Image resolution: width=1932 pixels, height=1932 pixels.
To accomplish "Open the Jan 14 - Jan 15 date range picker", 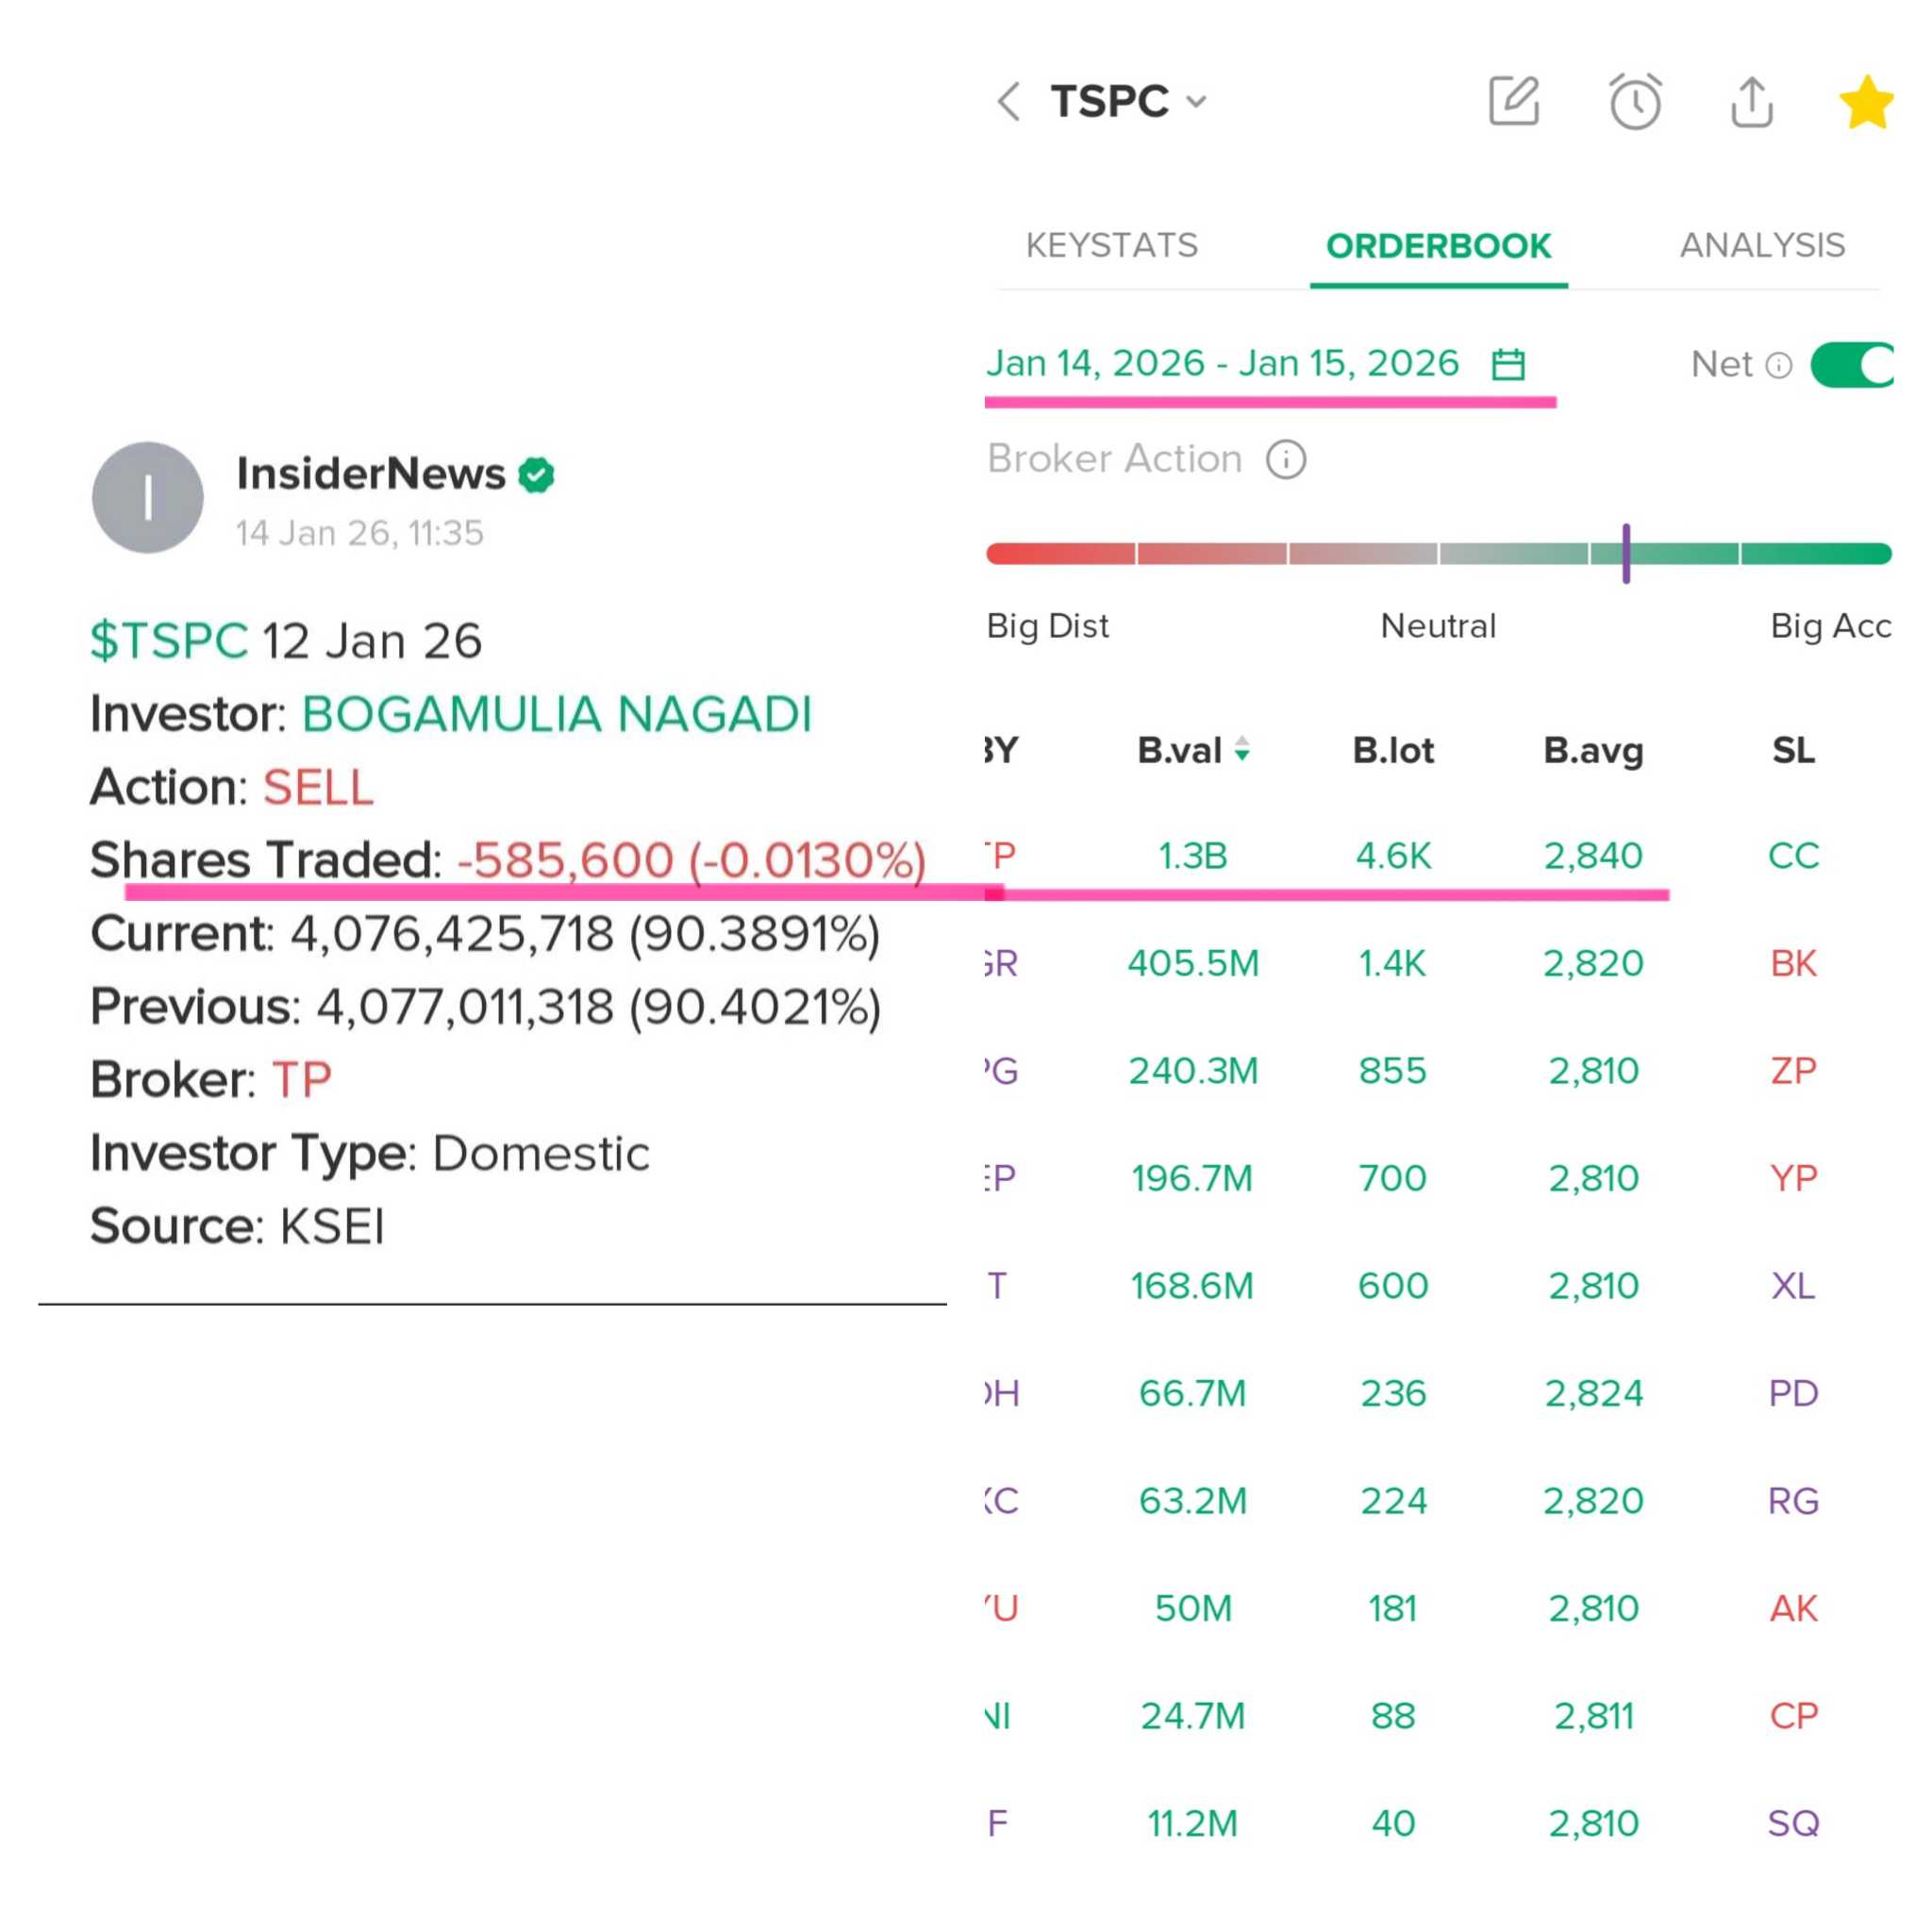I will [1222, 363].
